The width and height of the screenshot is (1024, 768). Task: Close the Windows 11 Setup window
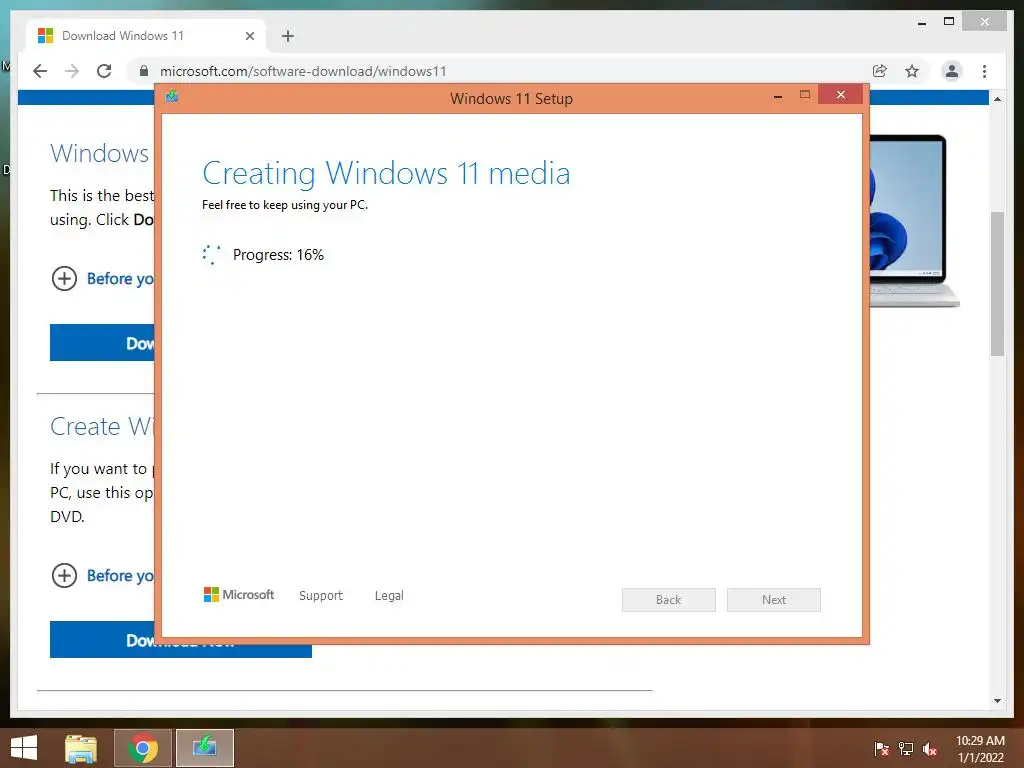(840, 95)
